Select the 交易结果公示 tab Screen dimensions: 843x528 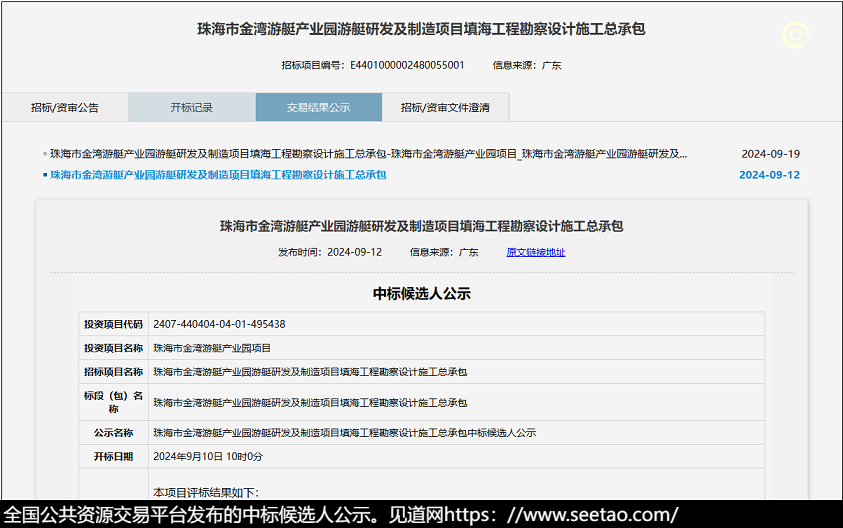(318, 107)
